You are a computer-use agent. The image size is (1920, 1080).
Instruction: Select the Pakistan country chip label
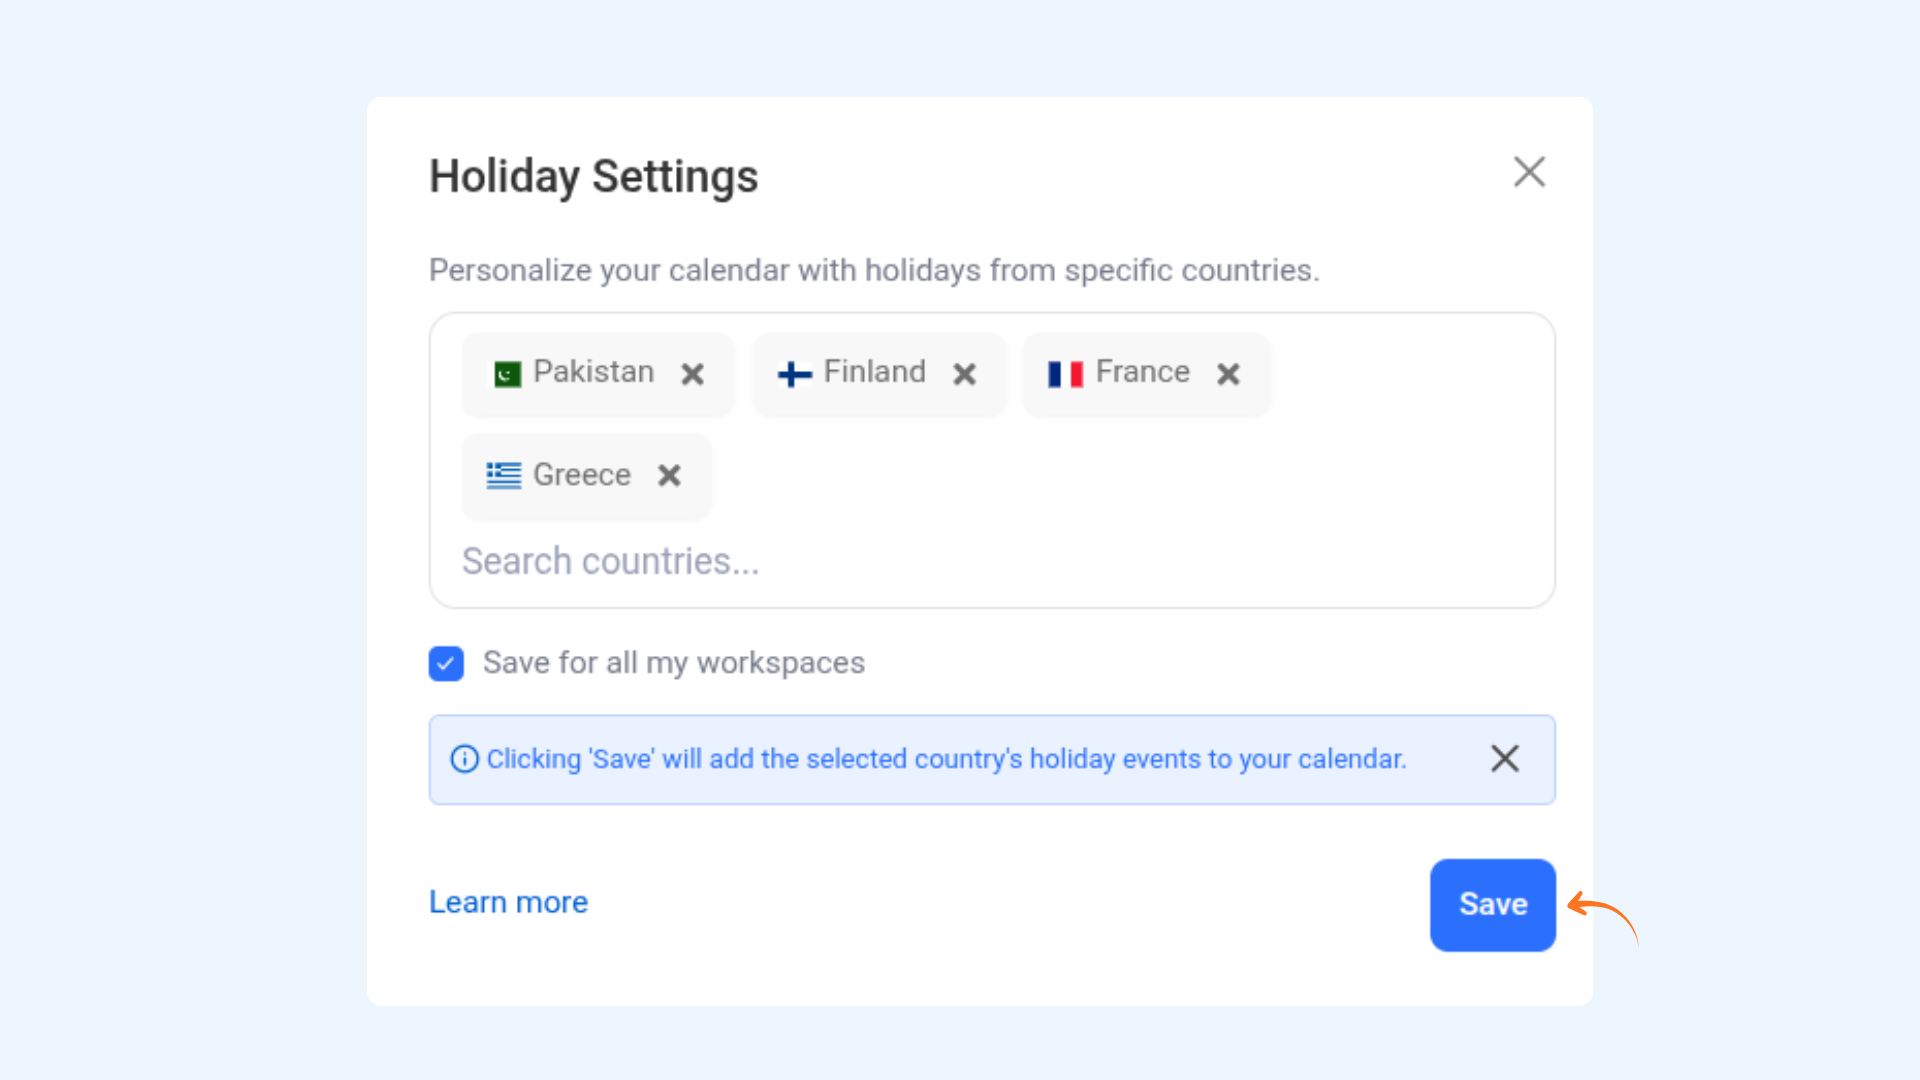(593, 372)
